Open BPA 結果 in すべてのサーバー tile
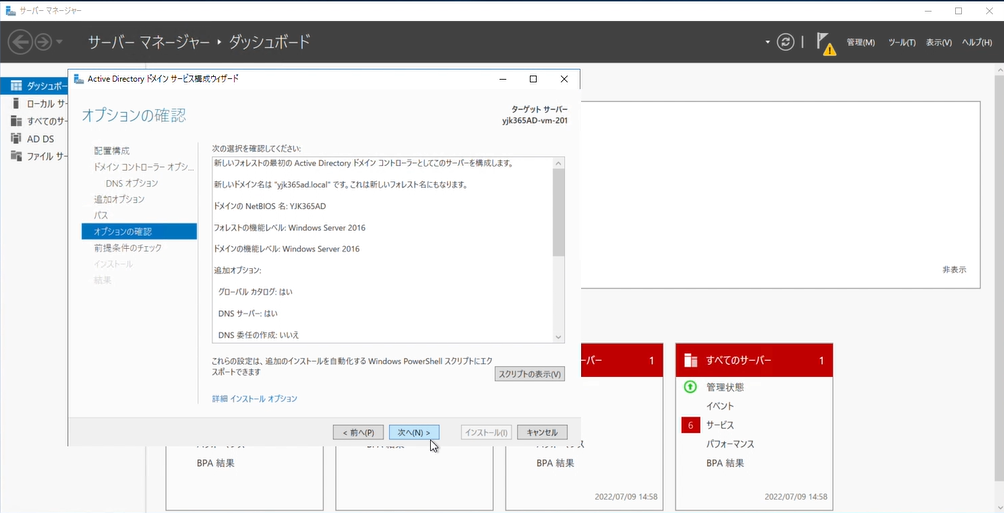1004x513 pixels. (x=725, y=463)
